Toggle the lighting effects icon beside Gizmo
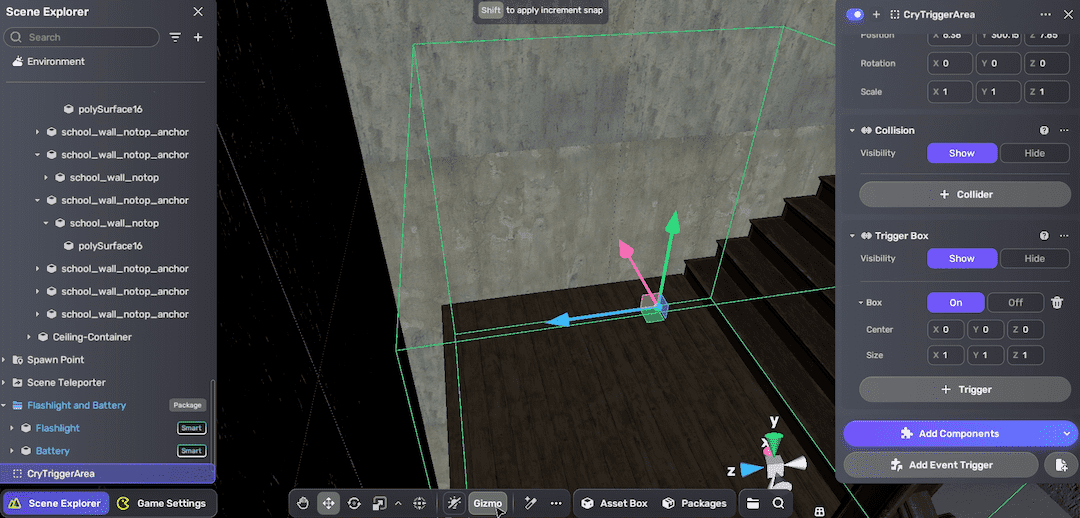Image resolution: width=1080 pixels, height=518 pixels. (x=454, y=504)
